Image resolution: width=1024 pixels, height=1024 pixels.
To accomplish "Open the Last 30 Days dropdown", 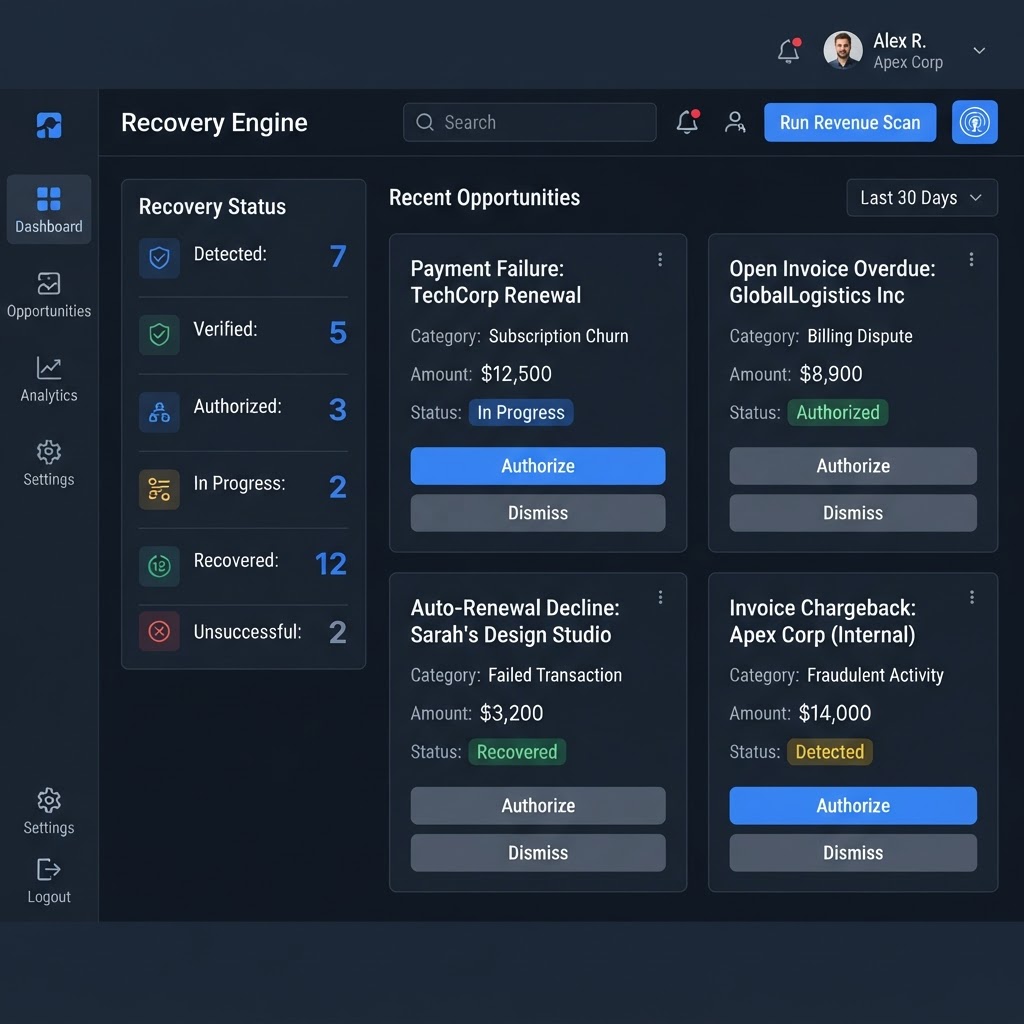I will 921,197.
